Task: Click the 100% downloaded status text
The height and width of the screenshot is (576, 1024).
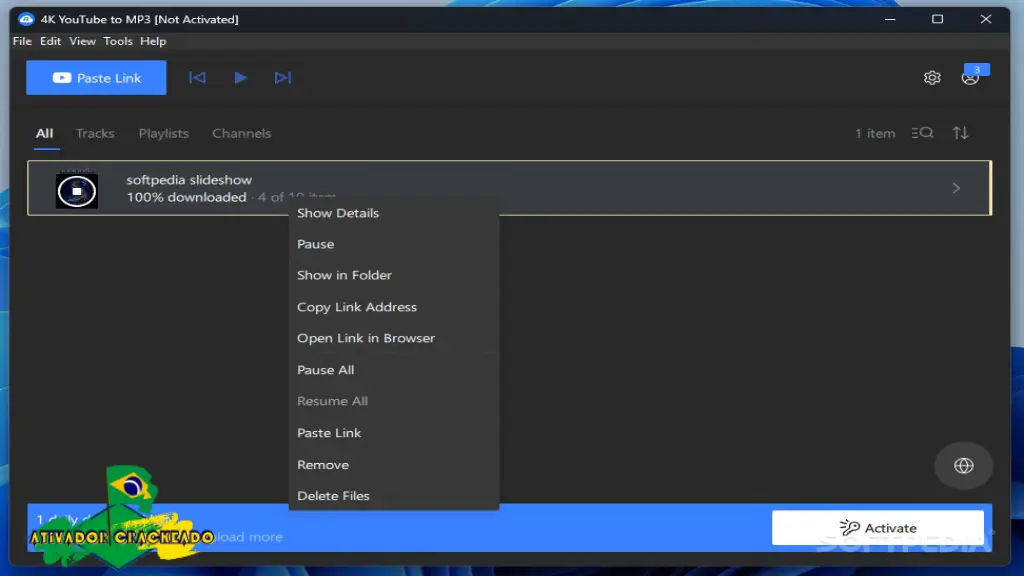Action: tap(186, 197)
